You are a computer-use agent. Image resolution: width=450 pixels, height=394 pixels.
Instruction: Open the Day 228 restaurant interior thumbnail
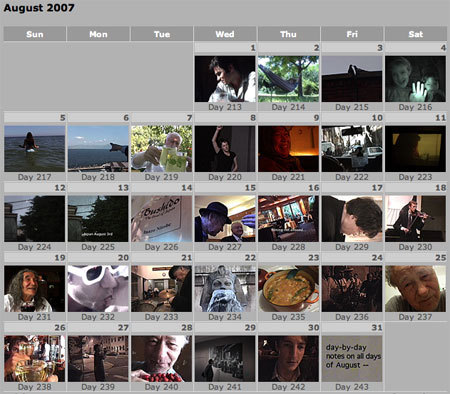[288, 219]
